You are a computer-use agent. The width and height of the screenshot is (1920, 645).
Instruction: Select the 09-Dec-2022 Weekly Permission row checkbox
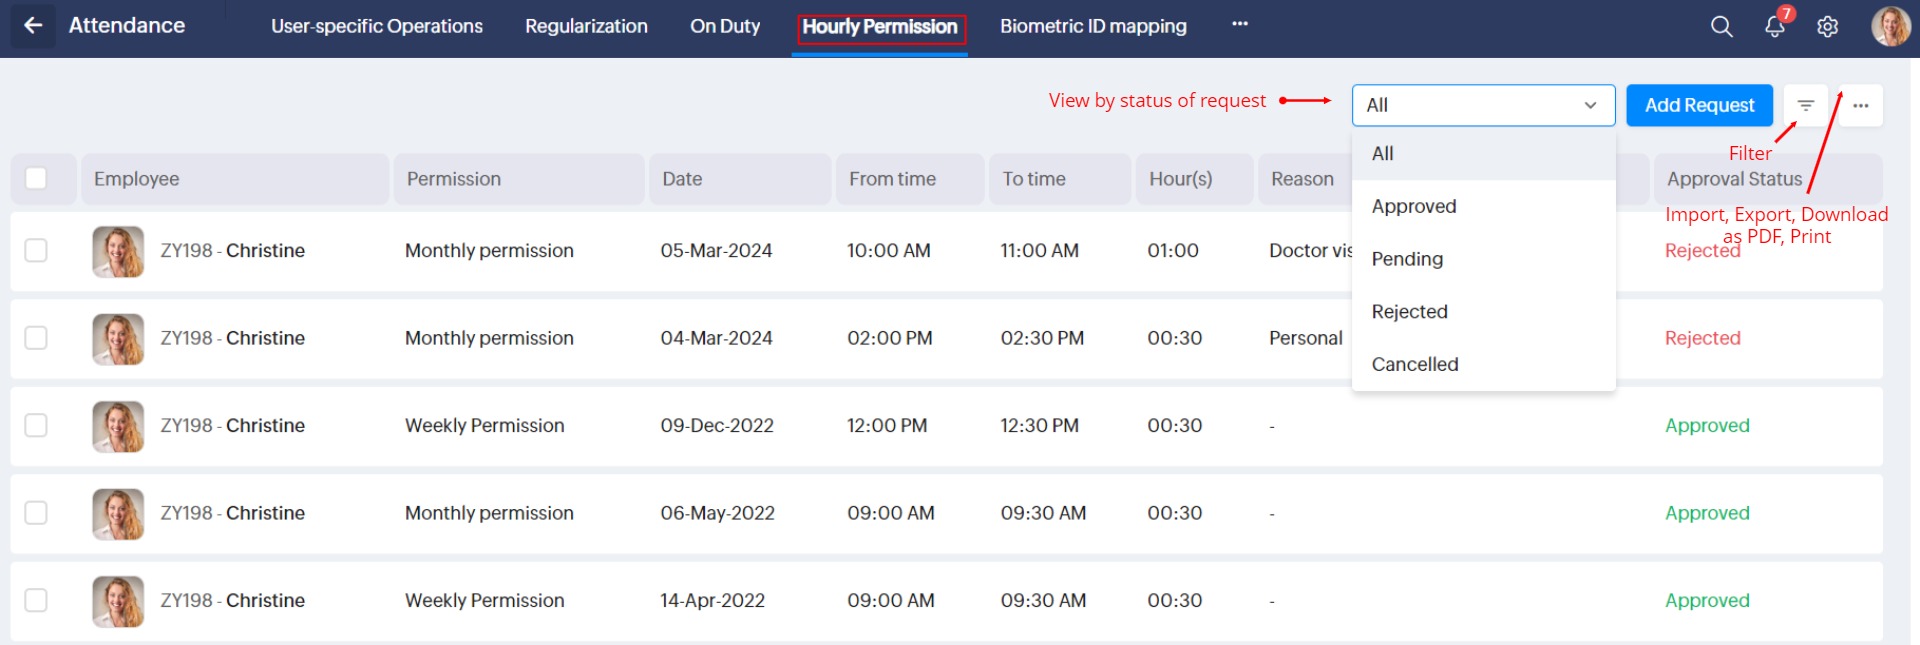point(36,425)
